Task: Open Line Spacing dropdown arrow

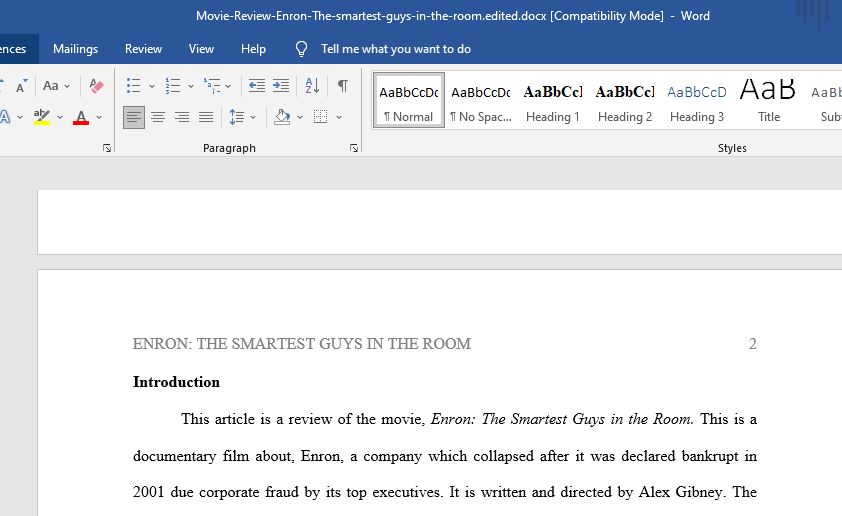Action: click(x=253, y=117)
